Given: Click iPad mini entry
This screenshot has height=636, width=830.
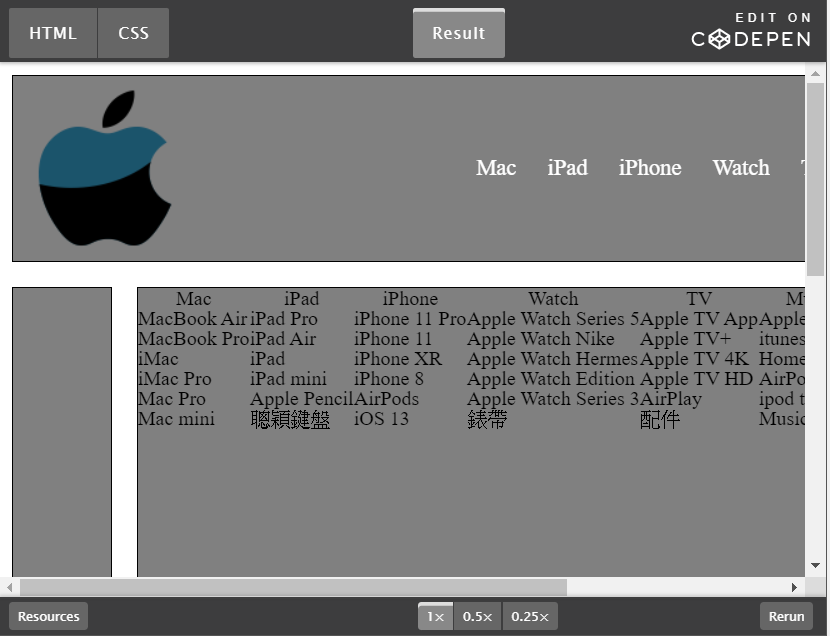Looking at the screenshot, I should [288, 379].
